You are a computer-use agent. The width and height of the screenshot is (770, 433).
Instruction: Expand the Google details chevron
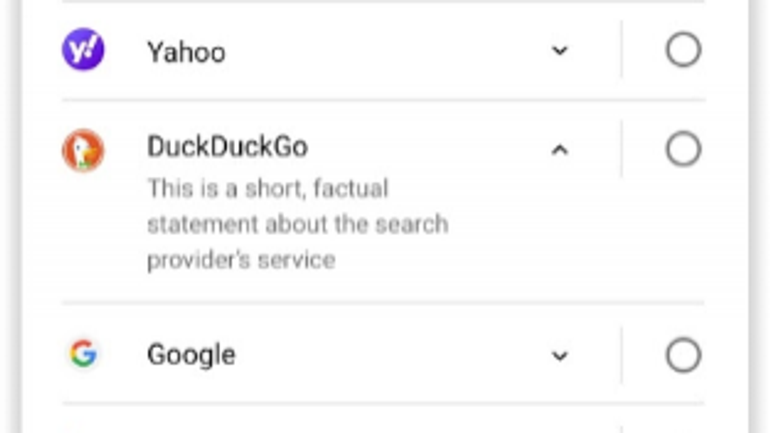(560, 355)
